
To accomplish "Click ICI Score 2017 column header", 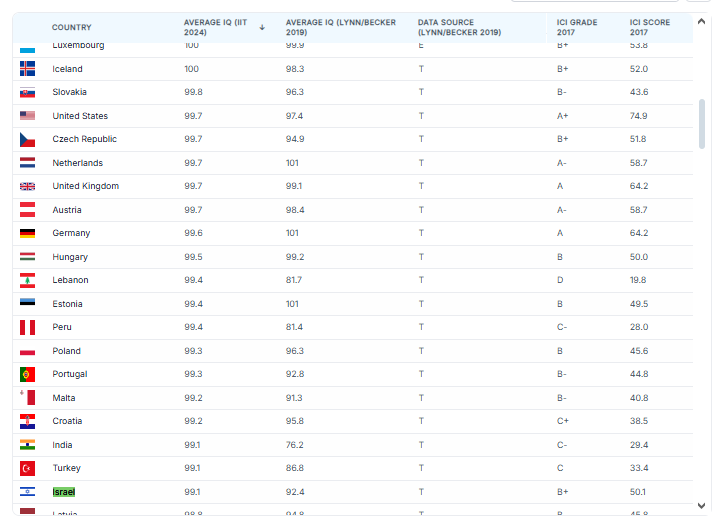I will coord(650,27).
